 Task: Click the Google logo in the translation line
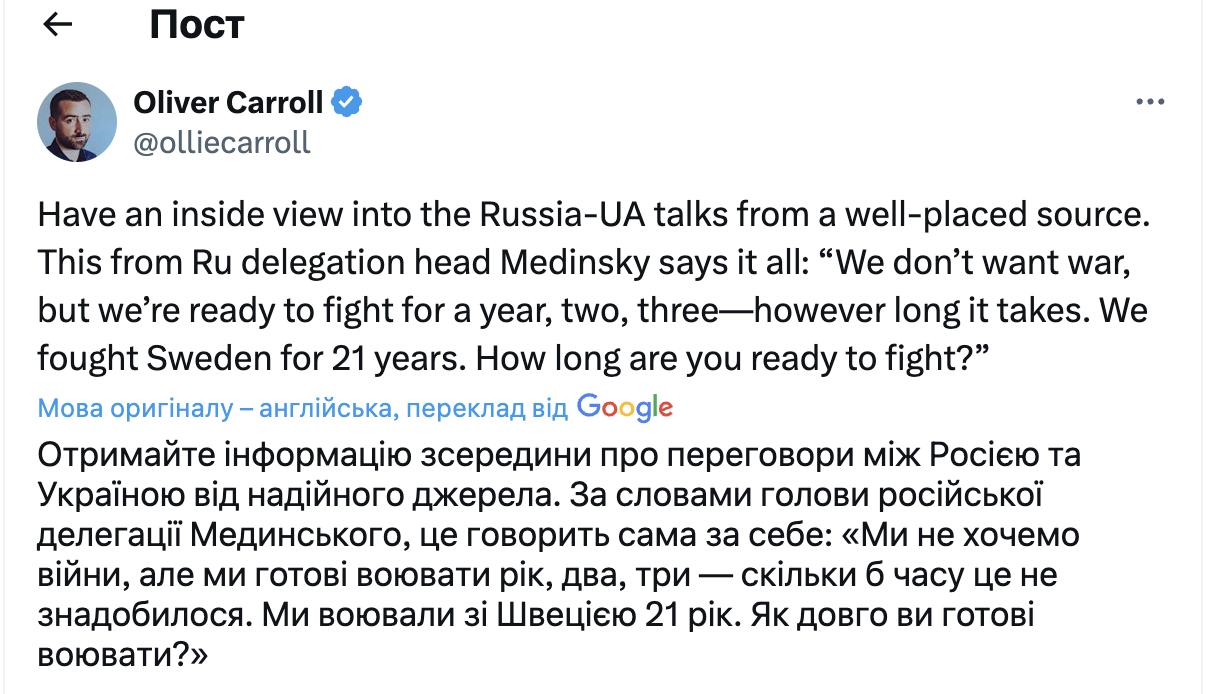coord(625,407)
